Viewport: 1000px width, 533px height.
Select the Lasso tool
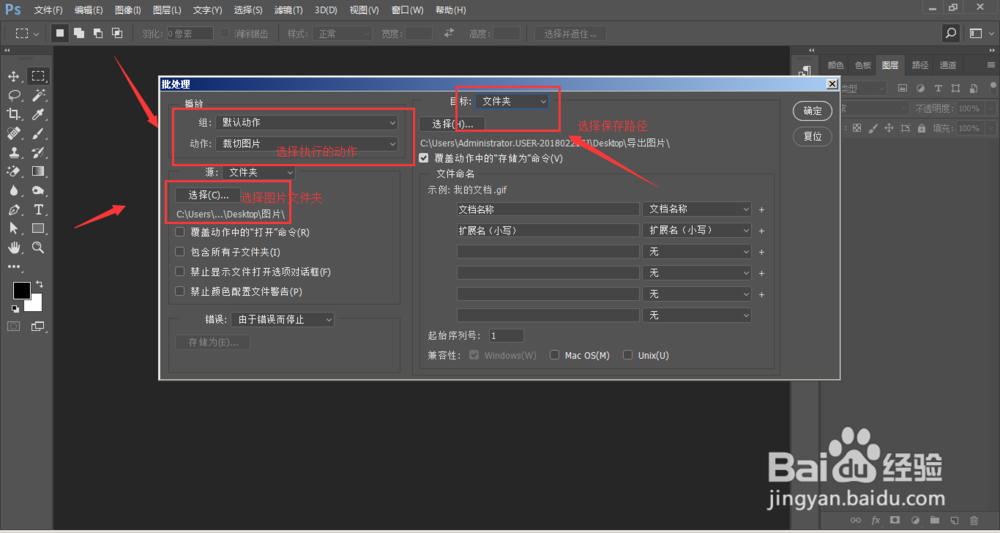[13, 96]
